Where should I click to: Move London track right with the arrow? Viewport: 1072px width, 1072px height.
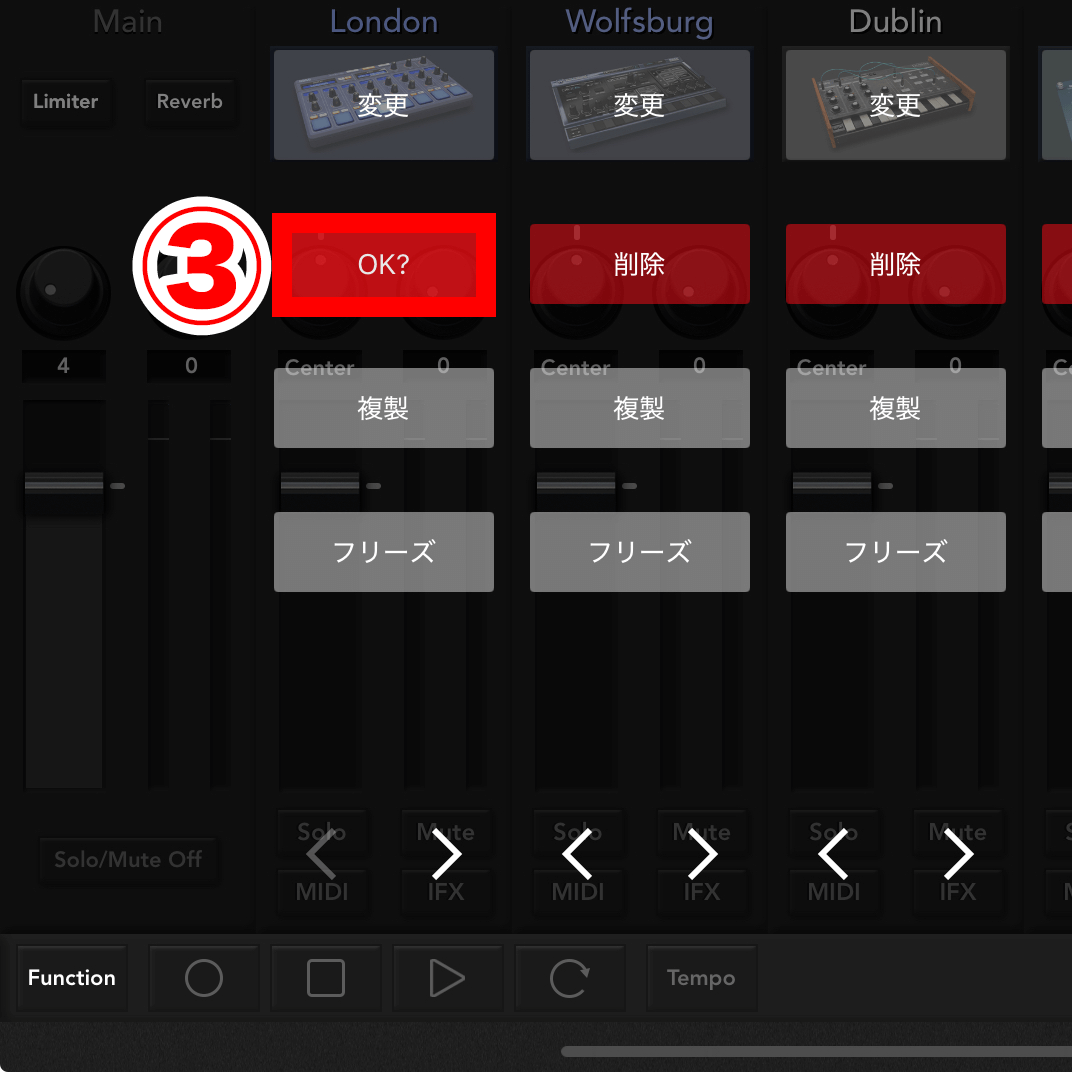click(447, 855)
